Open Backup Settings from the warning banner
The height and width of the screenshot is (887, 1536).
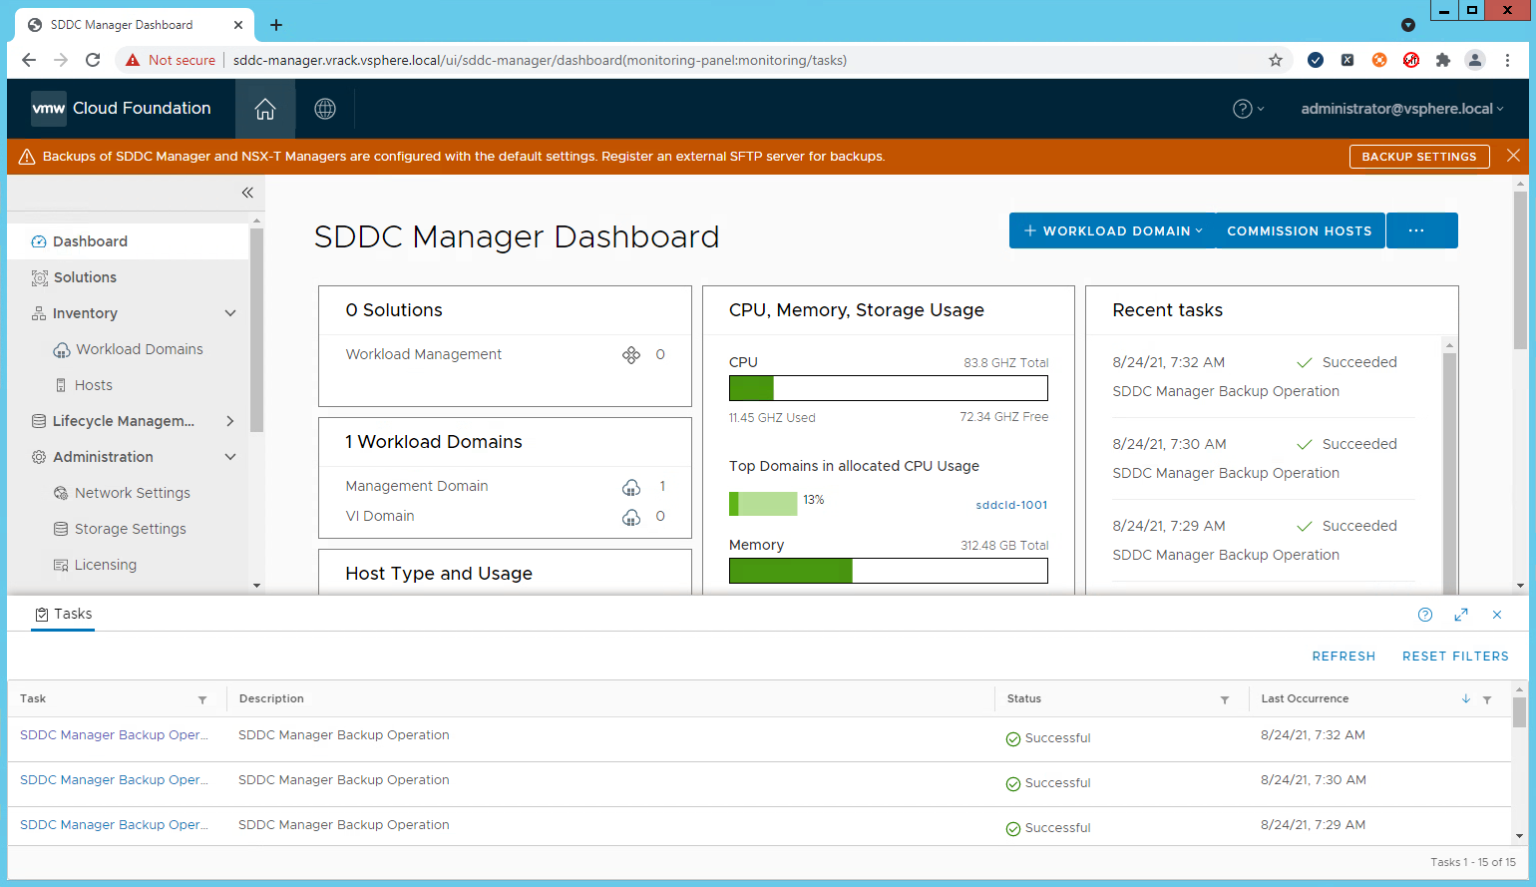1419,156
